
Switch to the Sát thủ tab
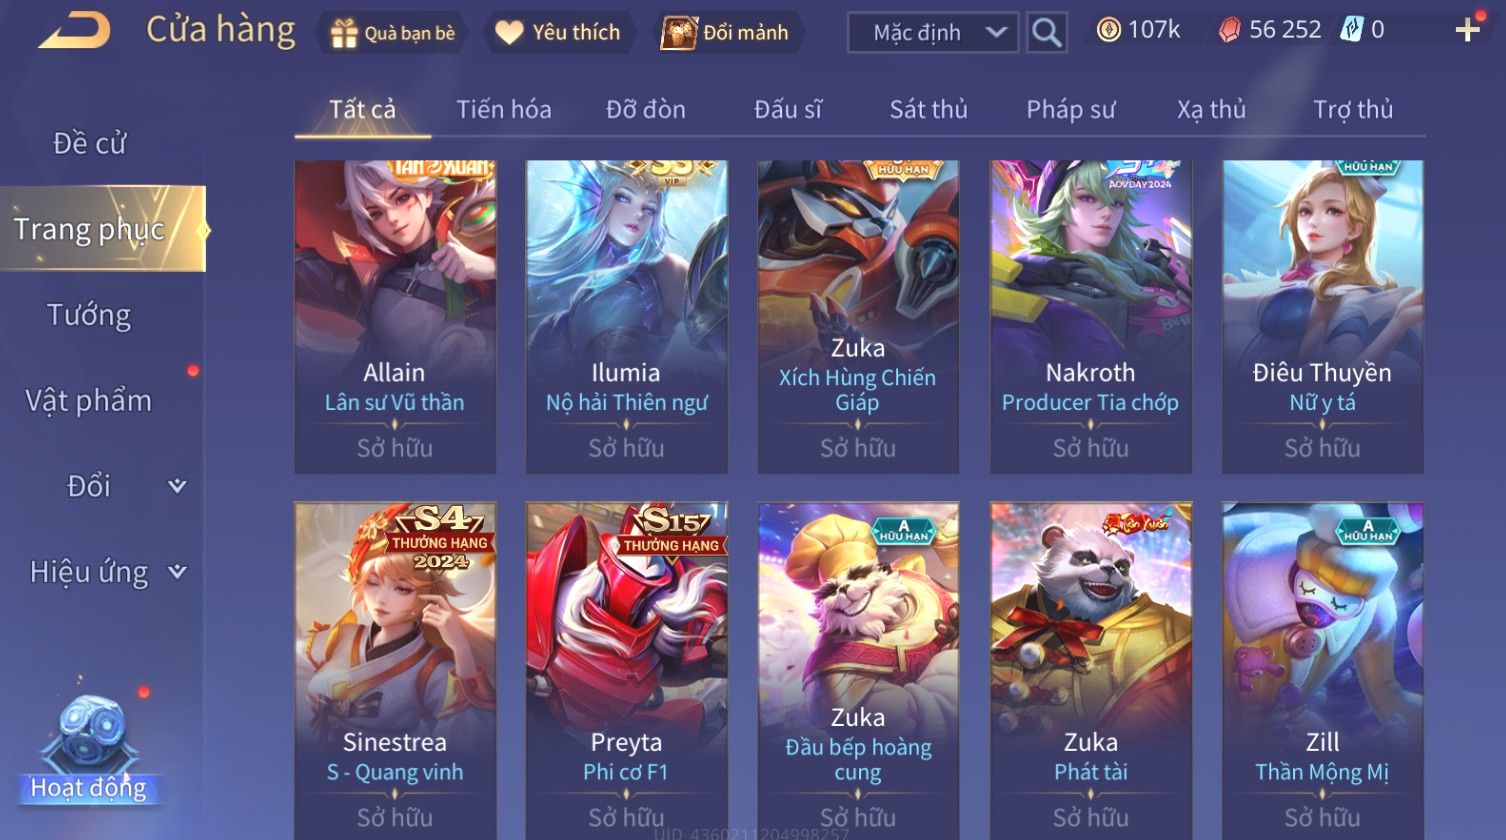tap(928, 109)
